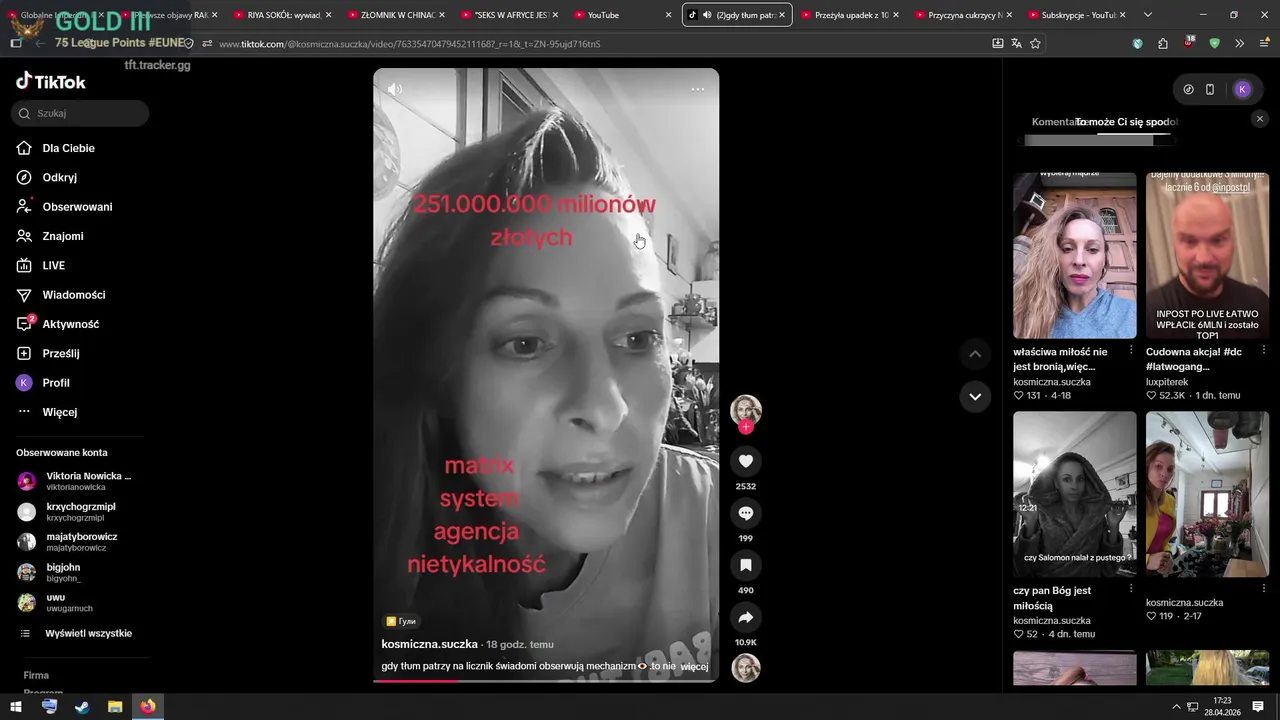Go to Obserwowani in the sidebar
Viewport: 1280px width, 720px height.
(x=65, y=207)
